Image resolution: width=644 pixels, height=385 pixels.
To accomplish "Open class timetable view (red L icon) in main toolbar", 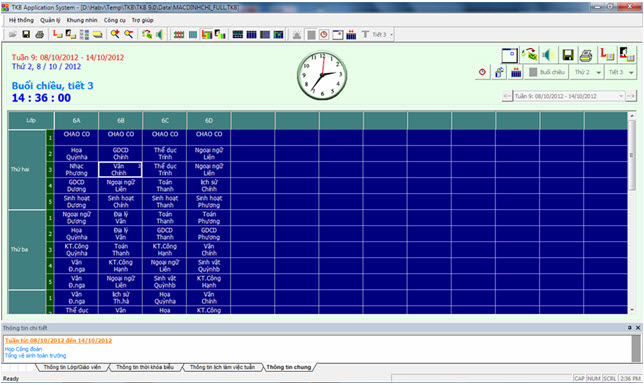I will click(58, 35).
